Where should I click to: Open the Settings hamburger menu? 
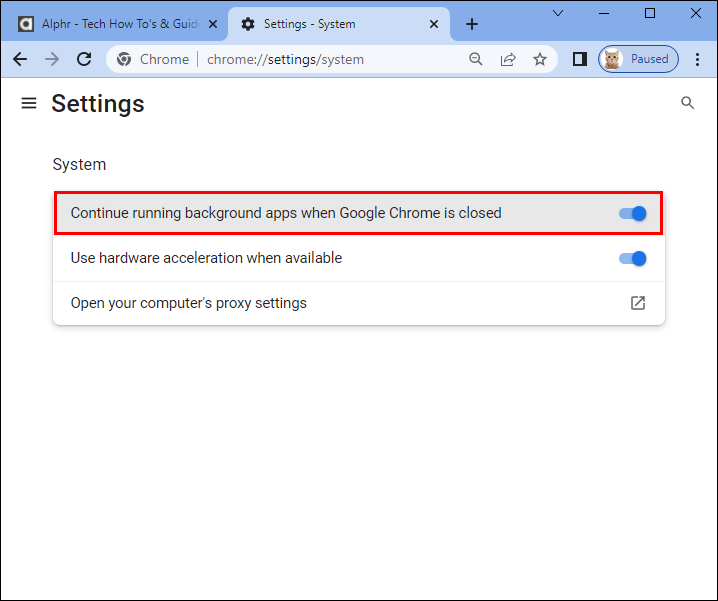coord(29,103)
